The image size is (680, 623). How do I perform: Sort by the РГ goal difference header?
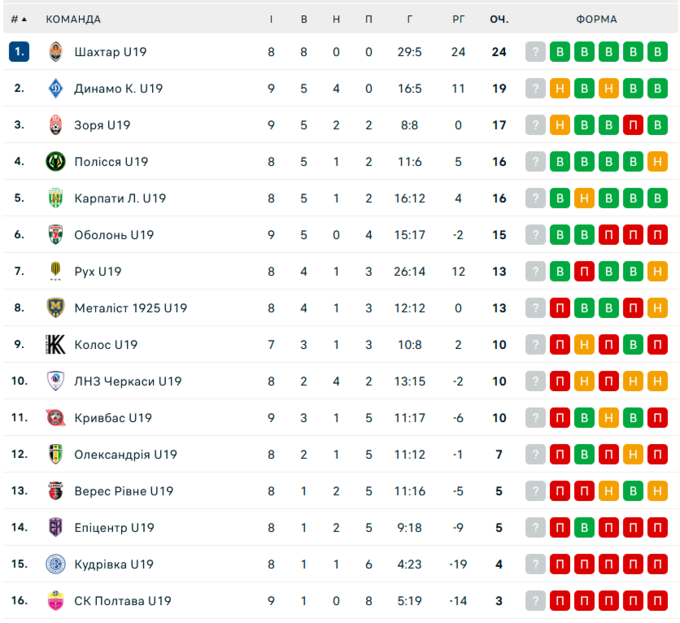click(458, 19)
